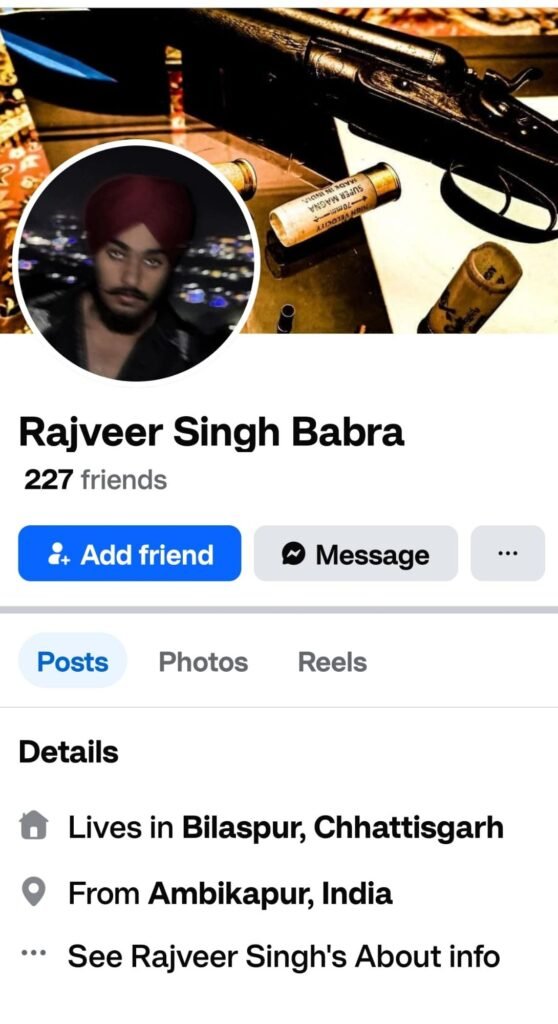Select the Posts tab

point(73,662)
